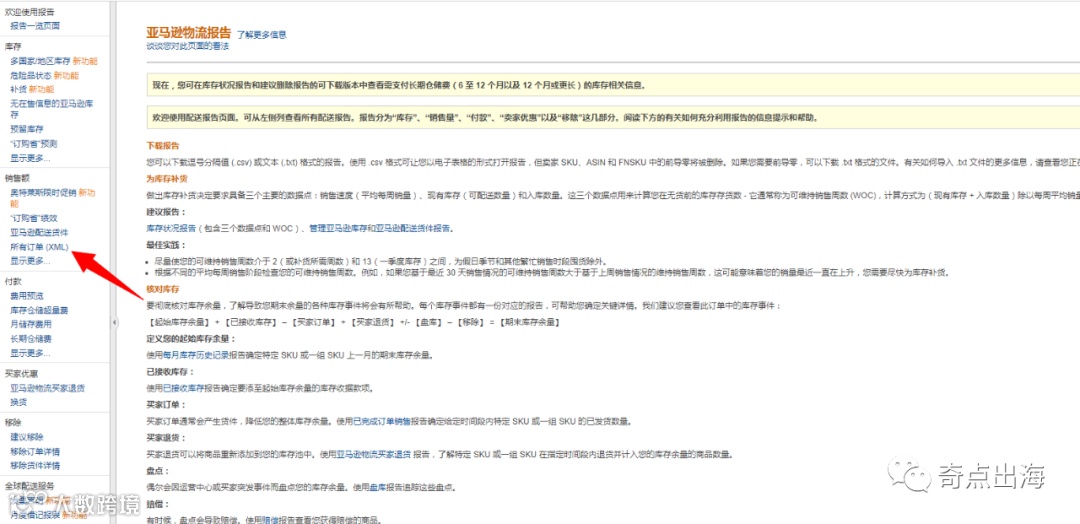Open 移除订单详情 report

(x=35, y=452)
